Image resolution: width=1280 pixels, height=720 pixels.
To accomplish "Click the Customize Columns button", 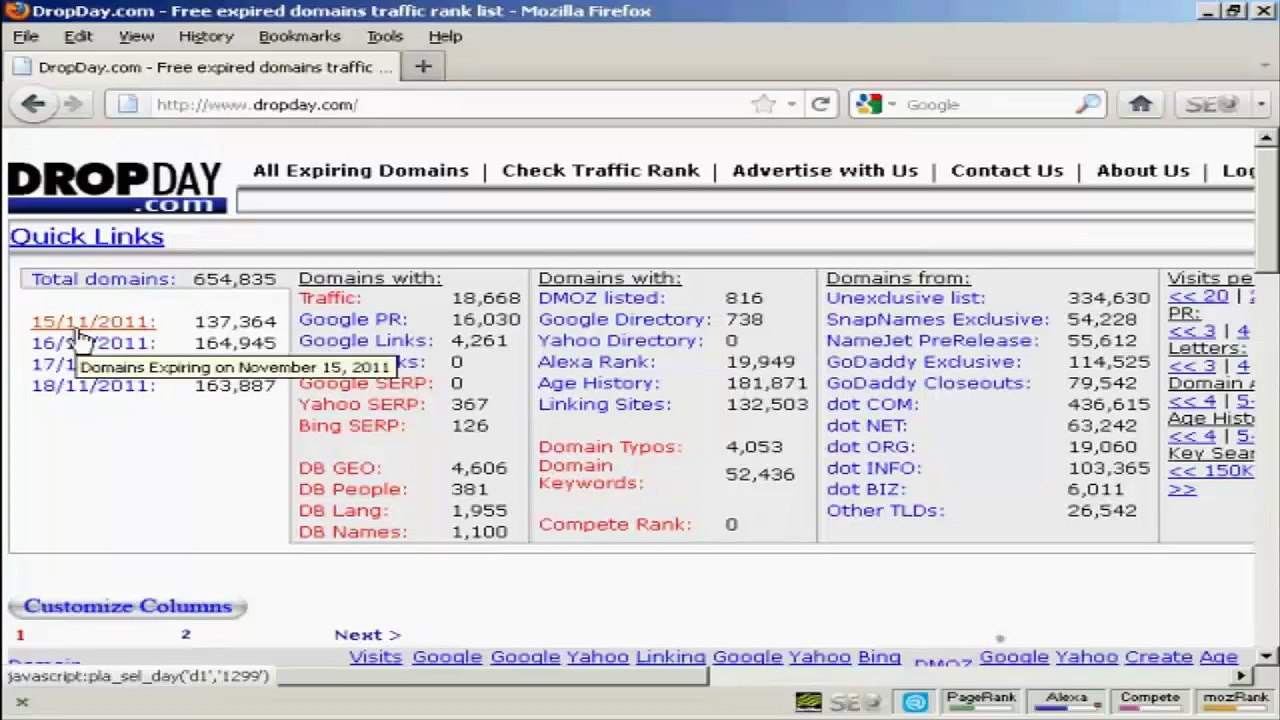I will point(127,606).
